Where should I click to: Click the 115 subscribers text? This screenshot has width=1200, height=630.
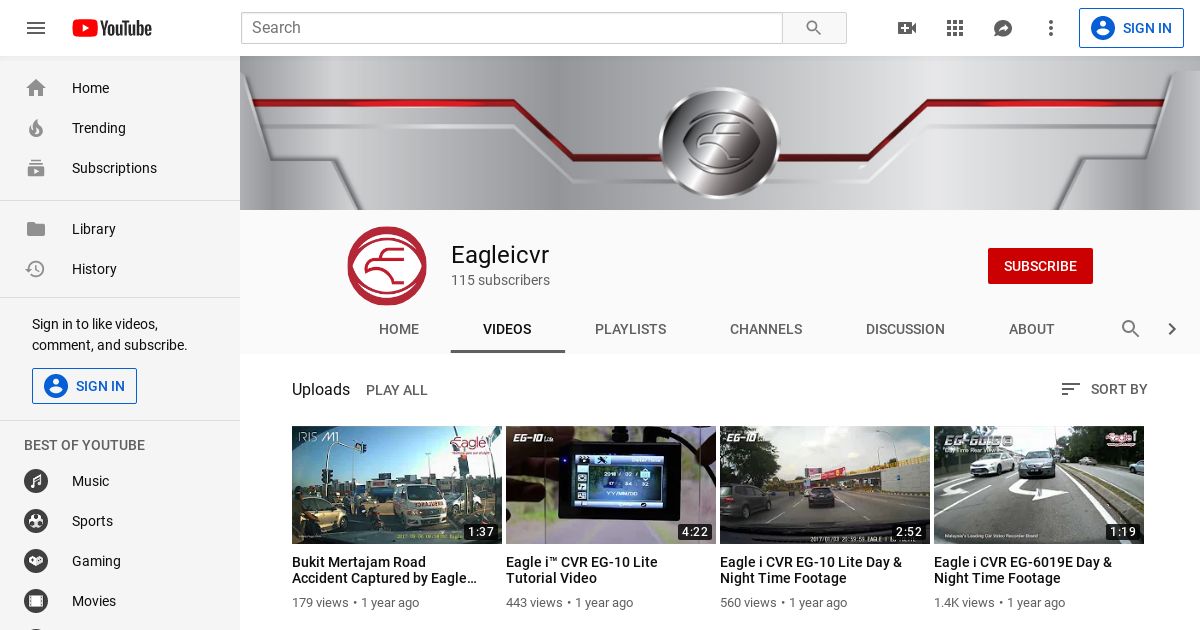coord(500,280)
